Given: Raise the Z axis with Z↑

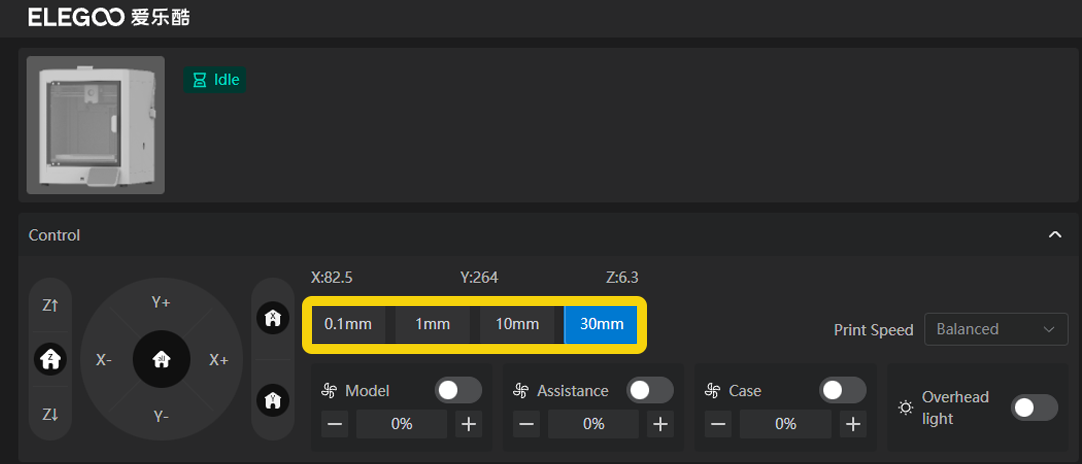Looking at the screenshot, I should [x=51, y=306].
